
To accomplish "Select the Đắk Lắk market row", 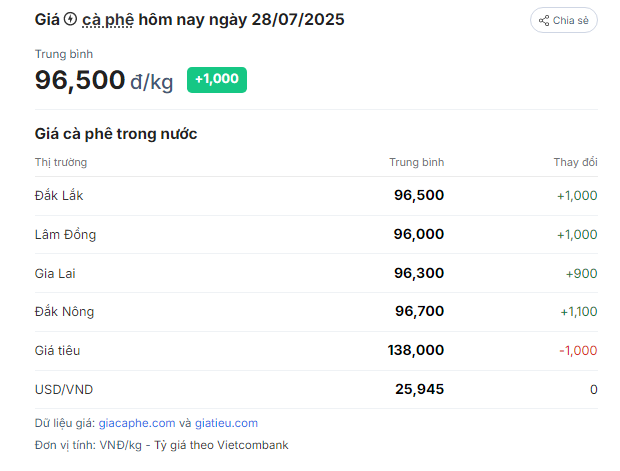I will point(316,196).
